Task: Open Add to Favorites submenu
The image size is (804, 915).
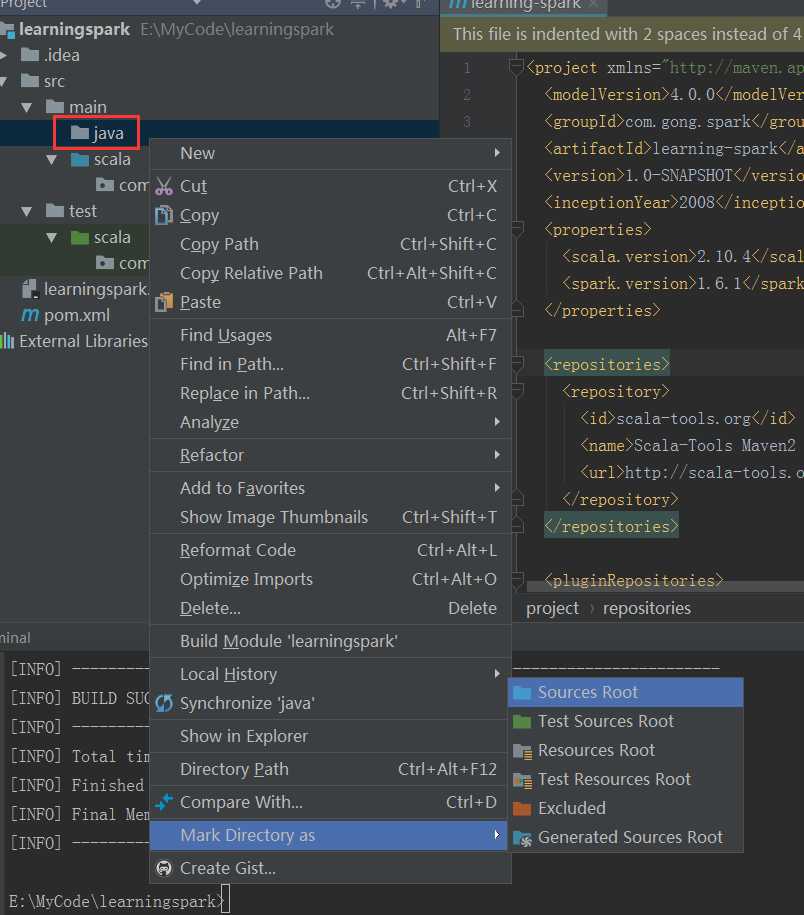Action: [x=331, y=488]
